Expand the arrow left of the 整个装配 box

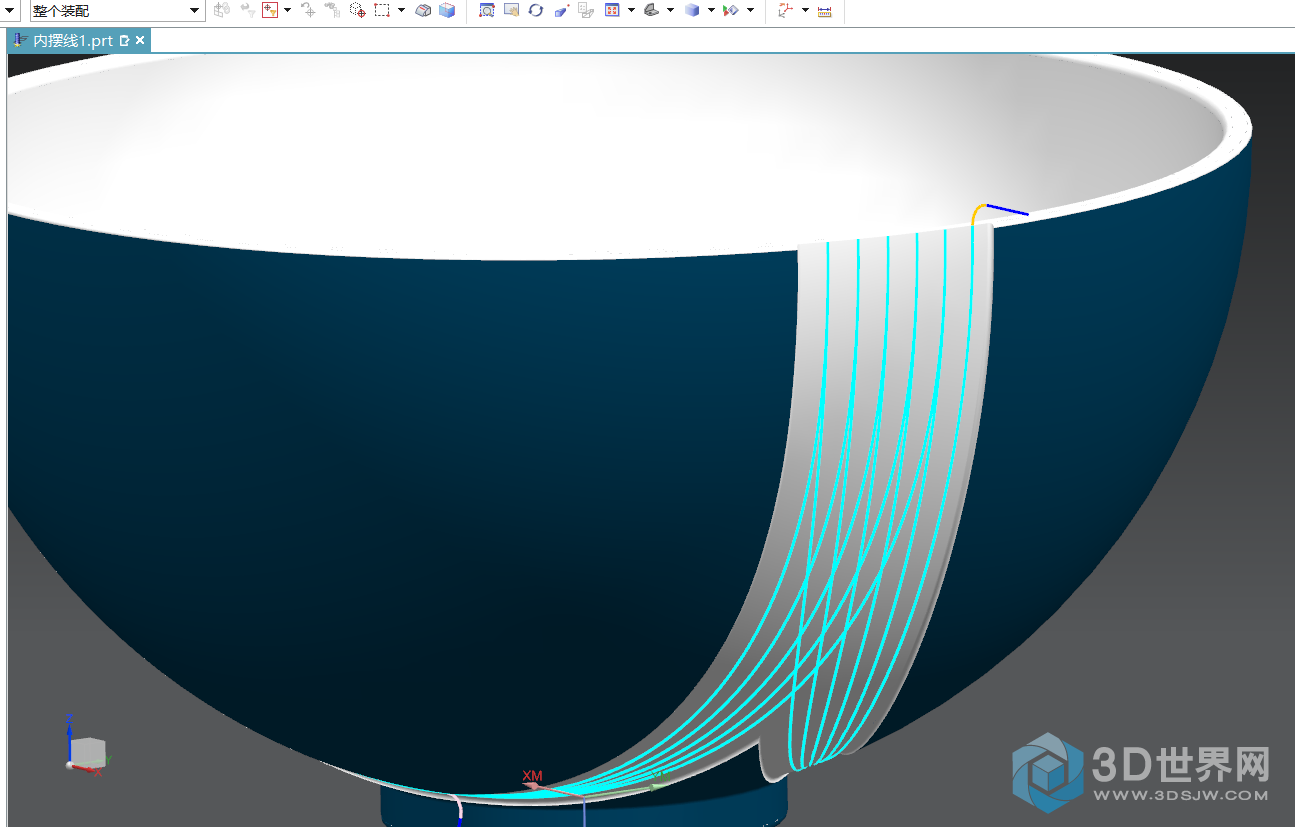(11, 10)
